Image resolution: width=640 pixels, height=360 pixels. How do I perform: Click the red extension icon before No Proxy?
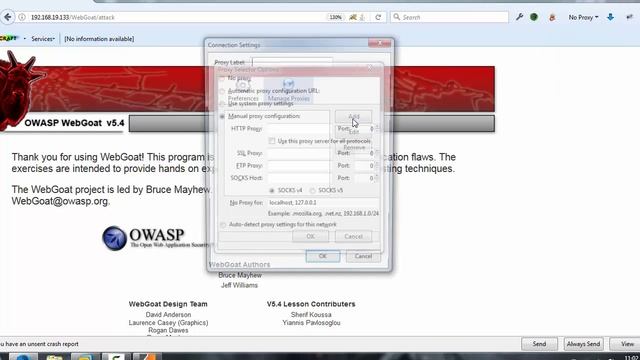click(552, 18)
